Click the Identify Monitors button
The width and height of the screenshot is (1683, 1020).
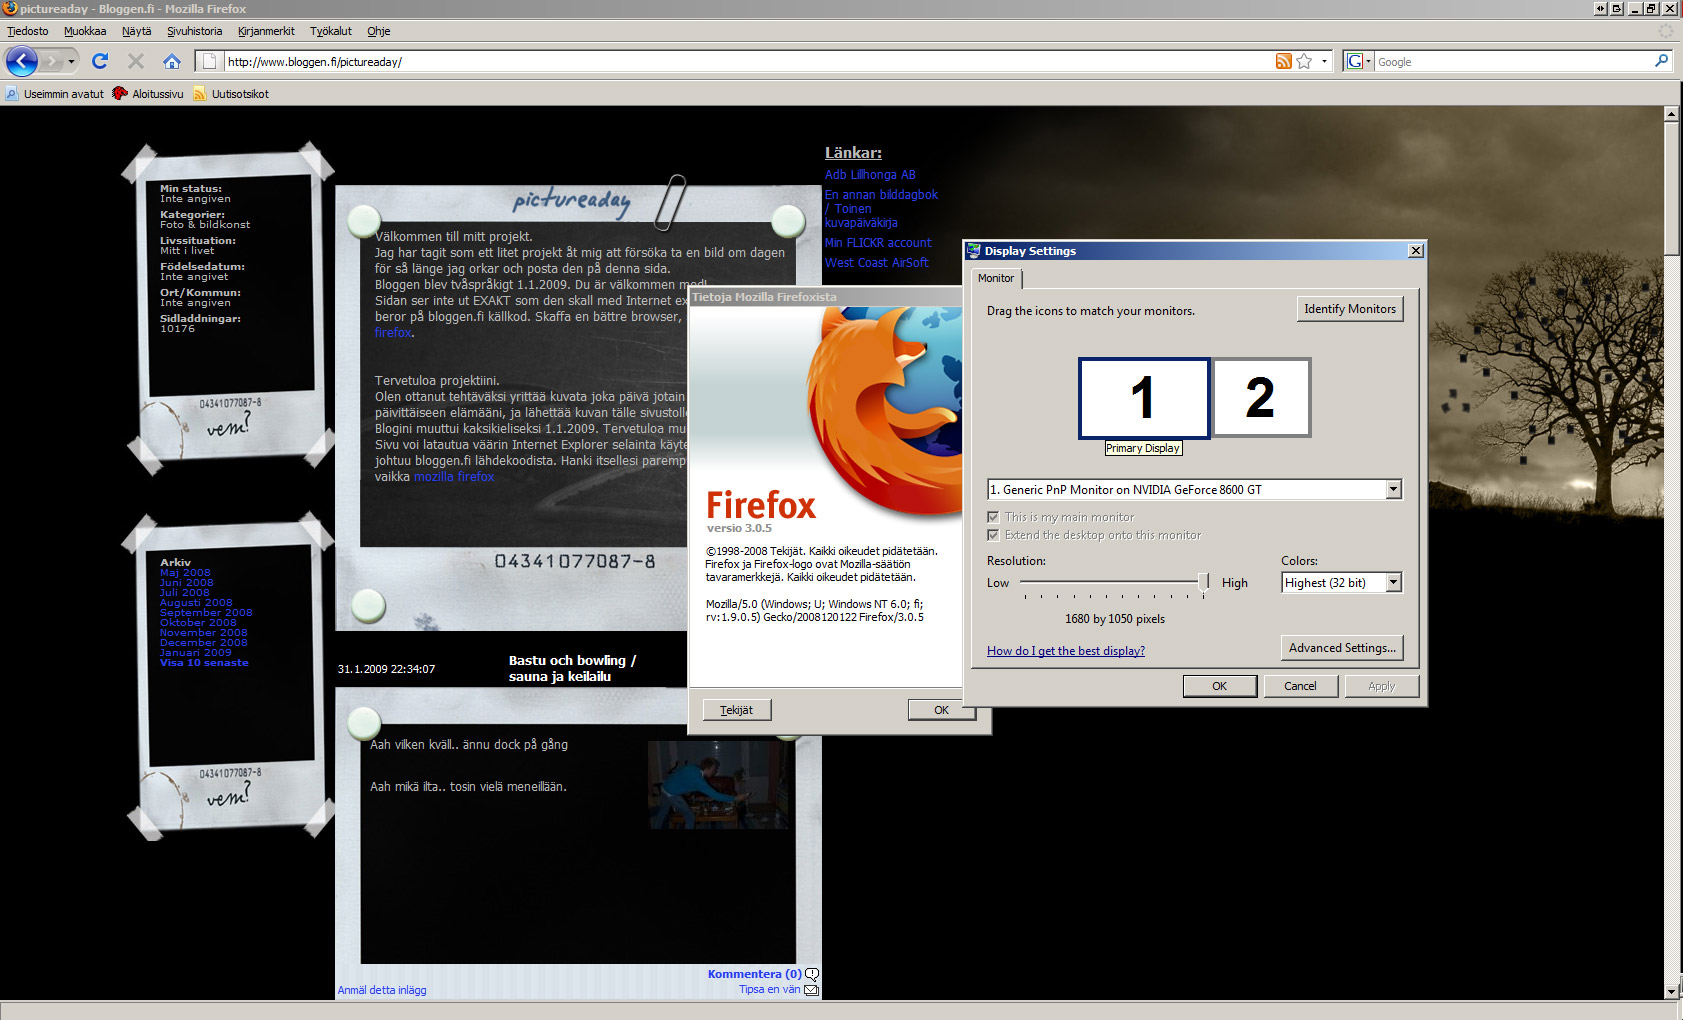click(x=1350, y=309)
